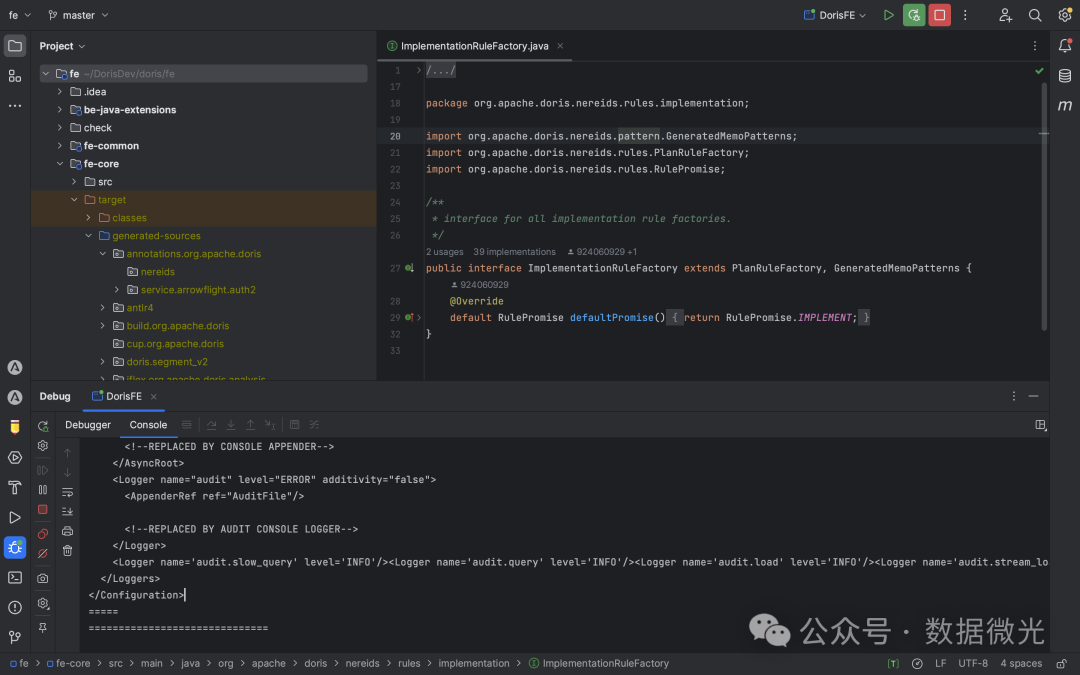Switch to the Debugger tab
1080x675 pixels.
coord(88,425)
